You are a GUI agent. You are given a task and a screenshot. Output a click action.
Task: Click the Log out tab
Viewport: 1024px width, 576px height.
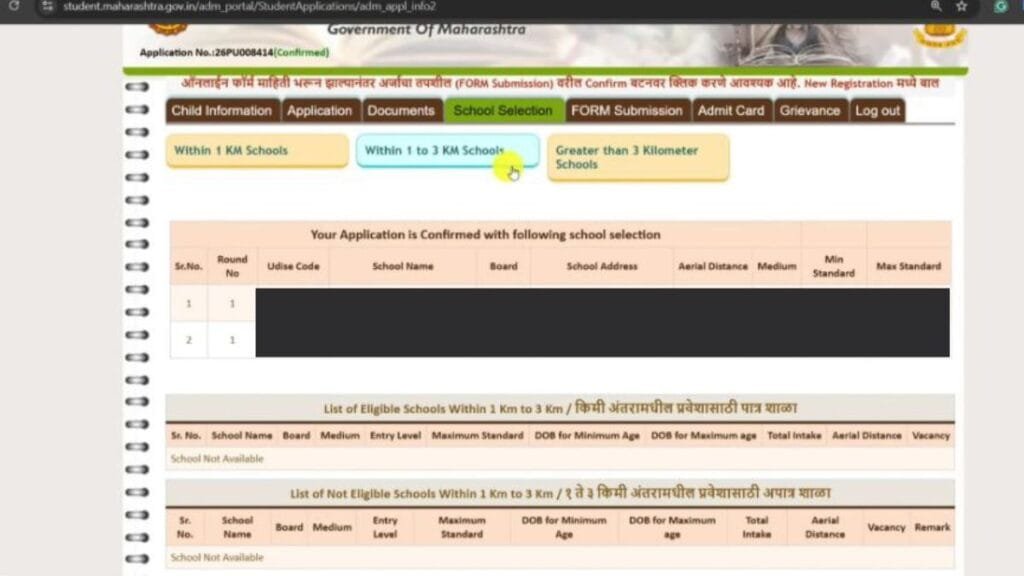click(877, 110)
